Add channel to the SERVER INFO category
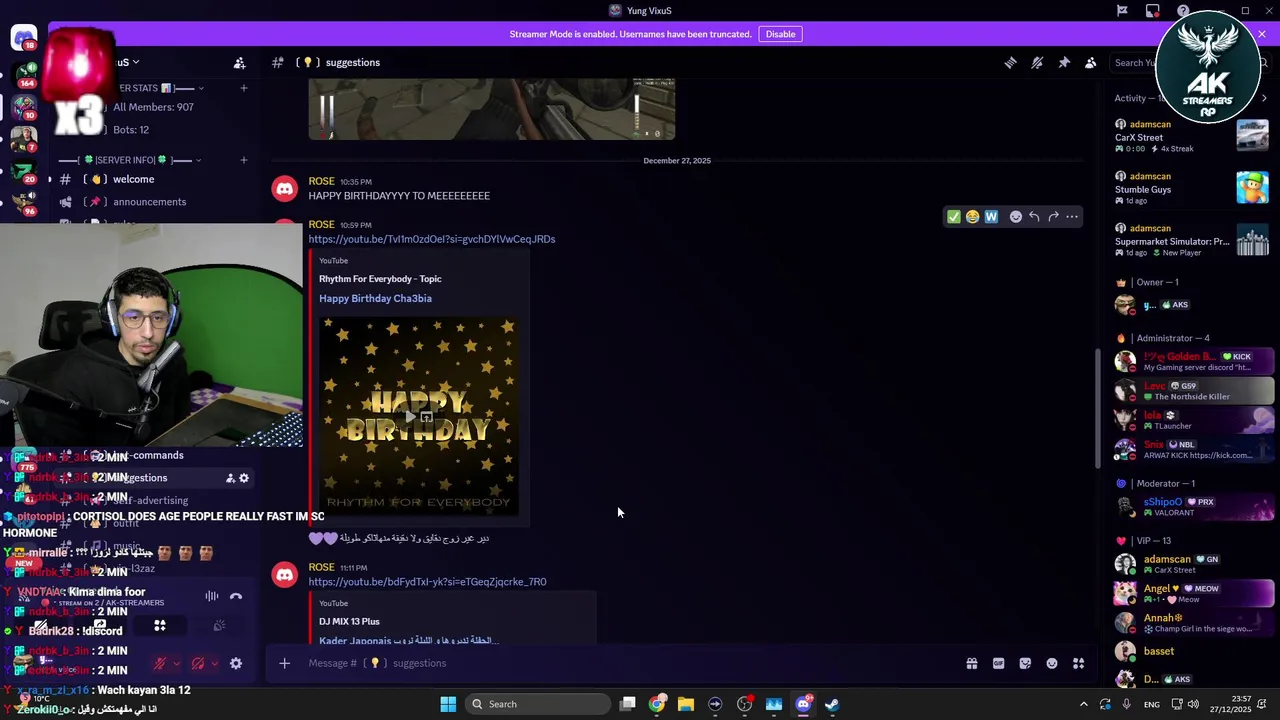Image resolution: width=1280 pixels, height=720 pixels. pyautogui.click(x=244, y=160)
